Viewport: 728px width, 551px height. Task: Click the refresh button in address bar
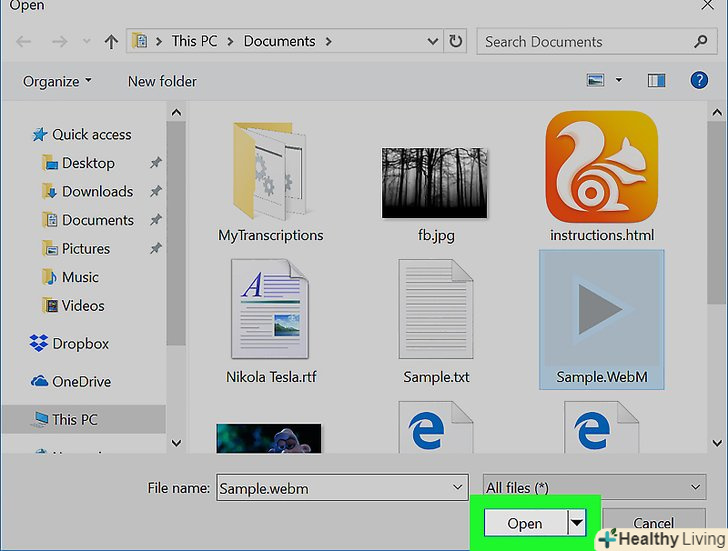coord(456,42)
